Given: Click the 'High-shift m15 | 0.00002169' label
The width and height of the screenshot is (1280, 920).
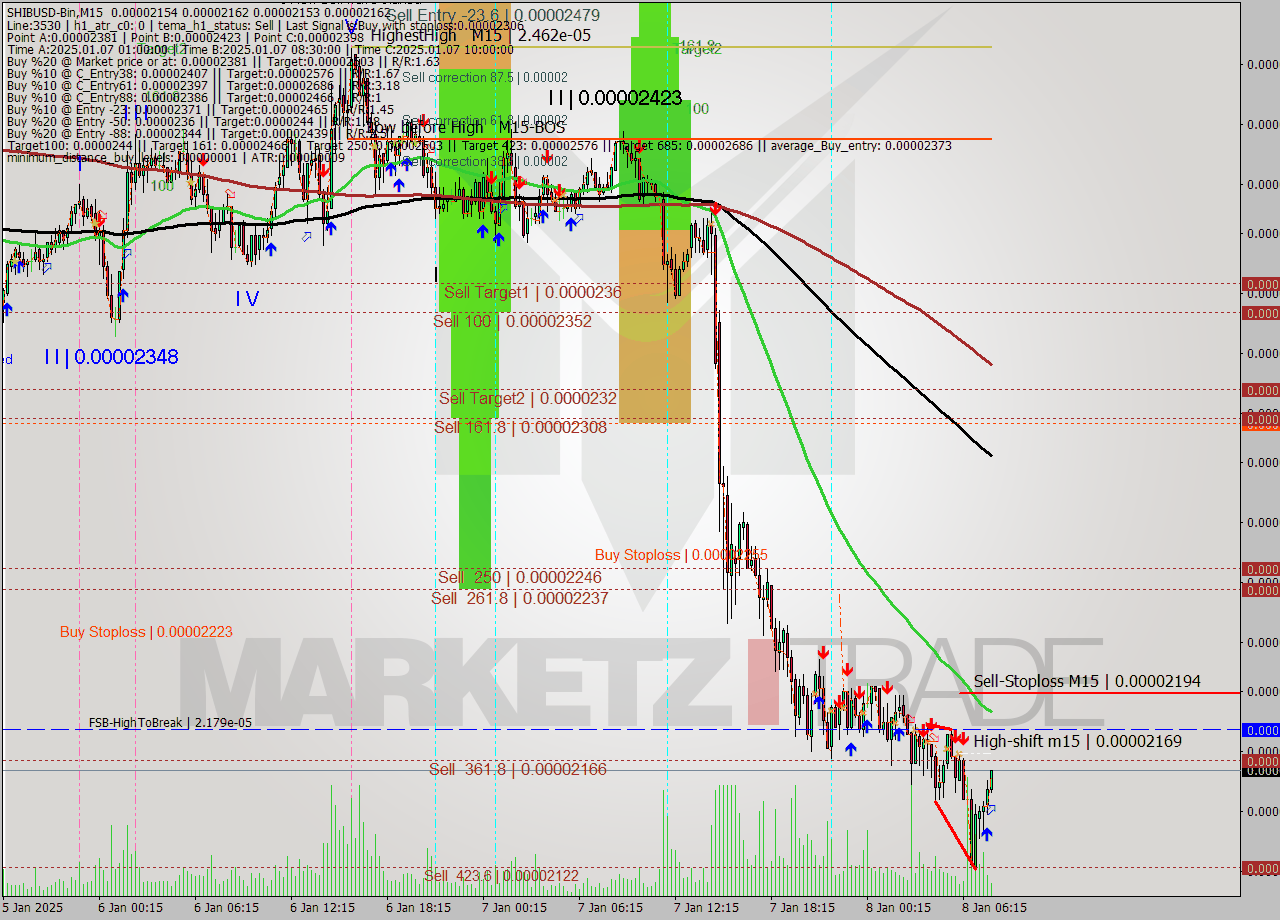Looking at the screenshot, I should click(1077, 741).
